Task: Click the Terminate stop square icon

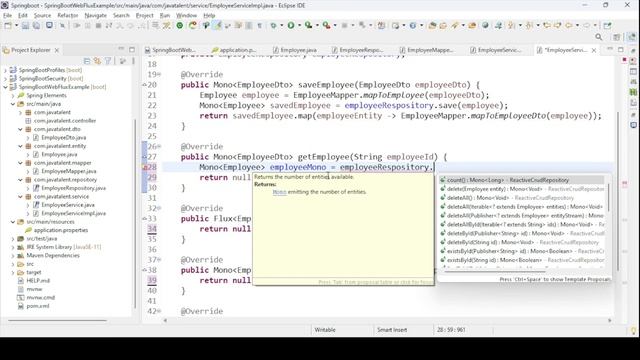Action: (98, 25)
